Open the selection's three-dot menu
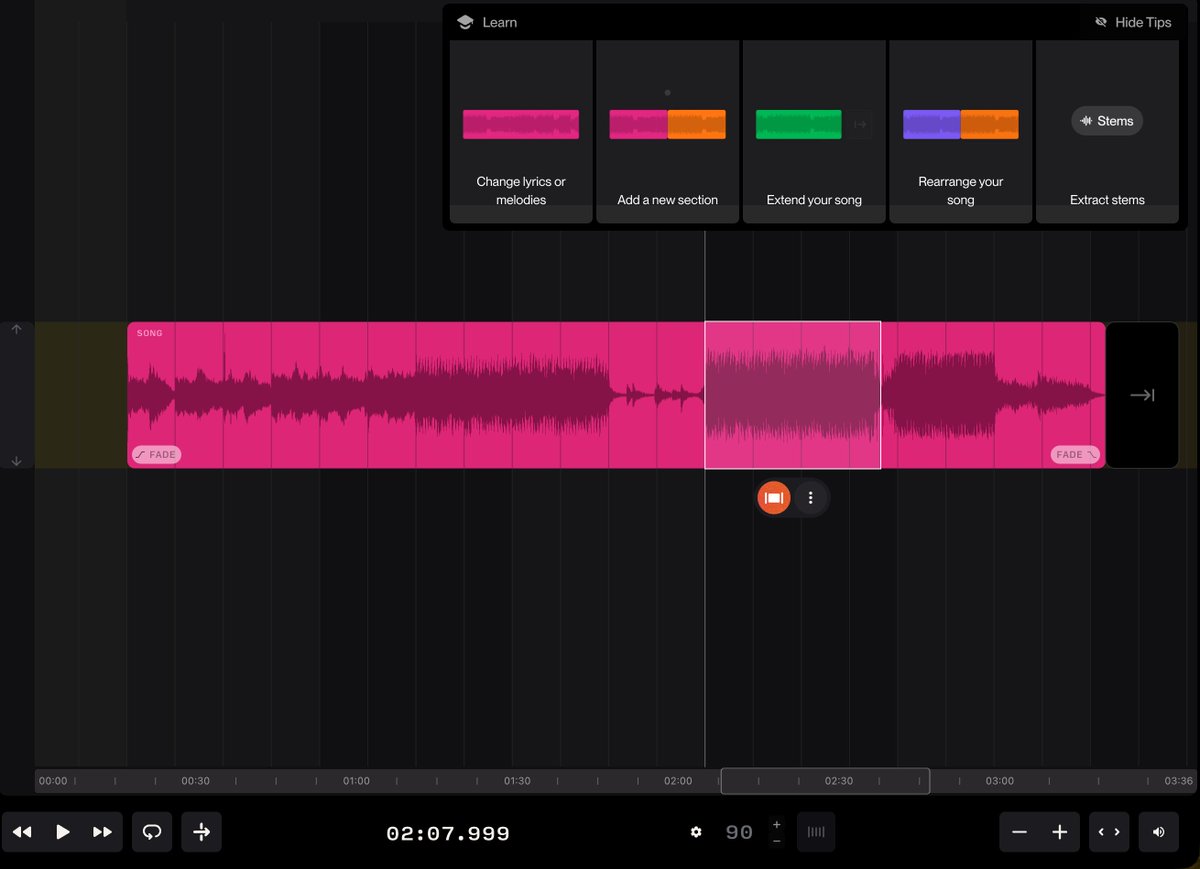The width and height of the screenshot is (1200, 869). coord(811,498)
